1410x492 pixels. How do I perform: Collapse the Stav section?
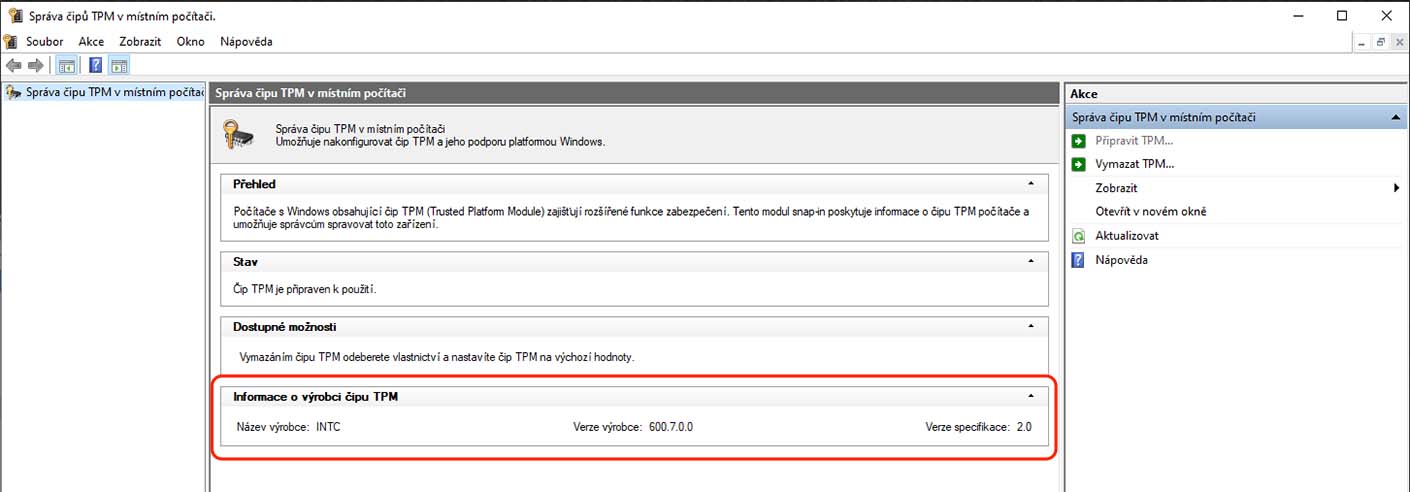(1030, 261)
